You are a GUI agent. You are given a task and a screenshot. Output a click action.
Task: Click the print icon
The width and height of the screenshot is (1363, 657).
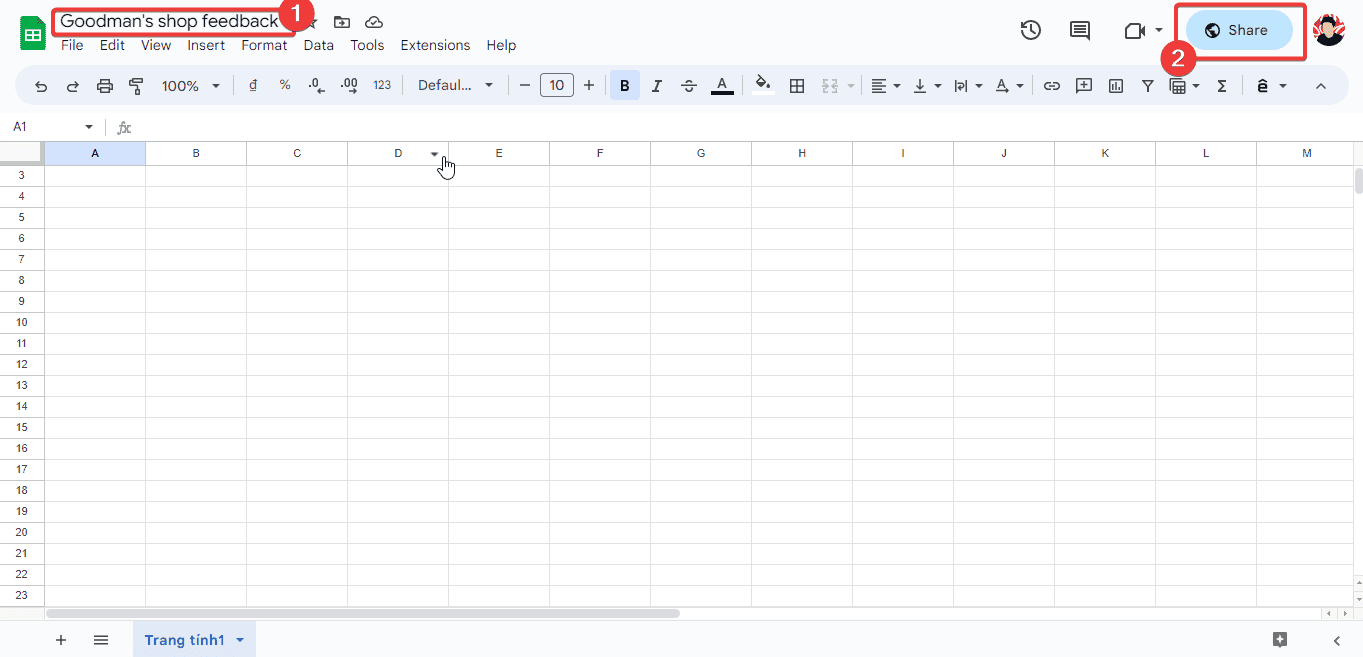pos(105,86)
